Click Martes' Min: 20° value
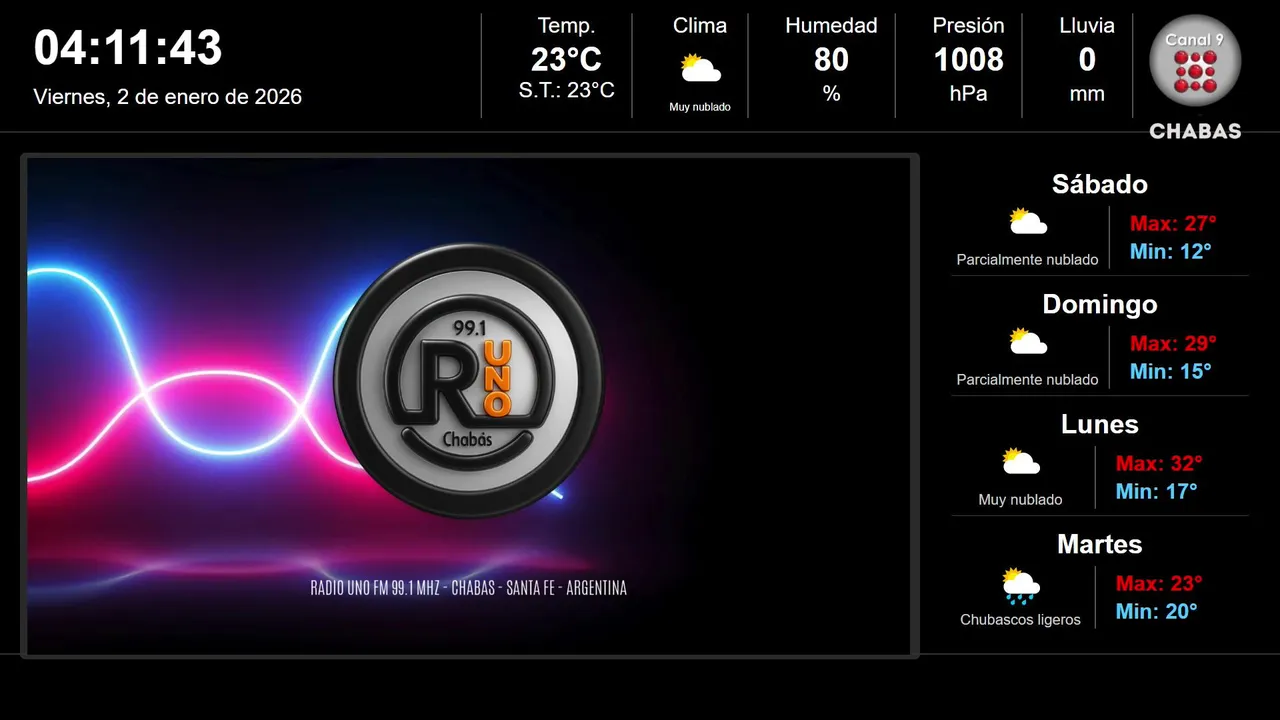 [x=1156, y=611]
